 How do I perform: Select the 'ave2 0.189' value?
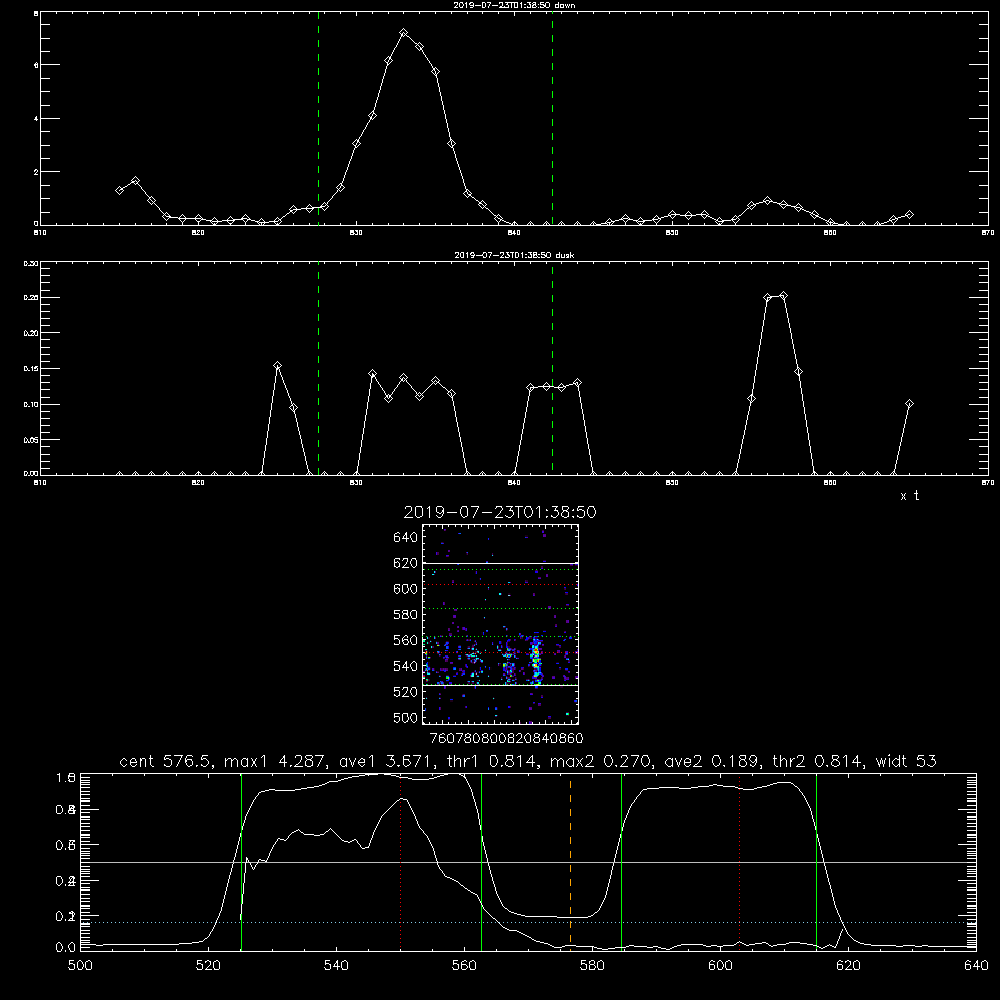coord(714,761)
